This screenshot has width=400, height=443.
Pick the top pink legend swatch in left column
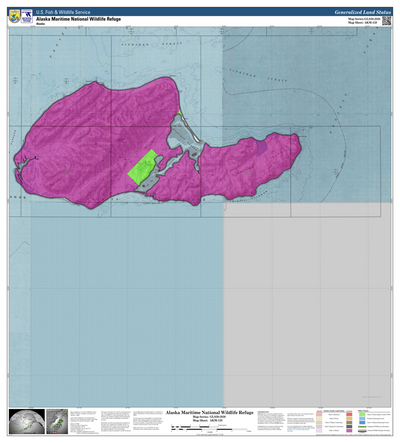319,414
